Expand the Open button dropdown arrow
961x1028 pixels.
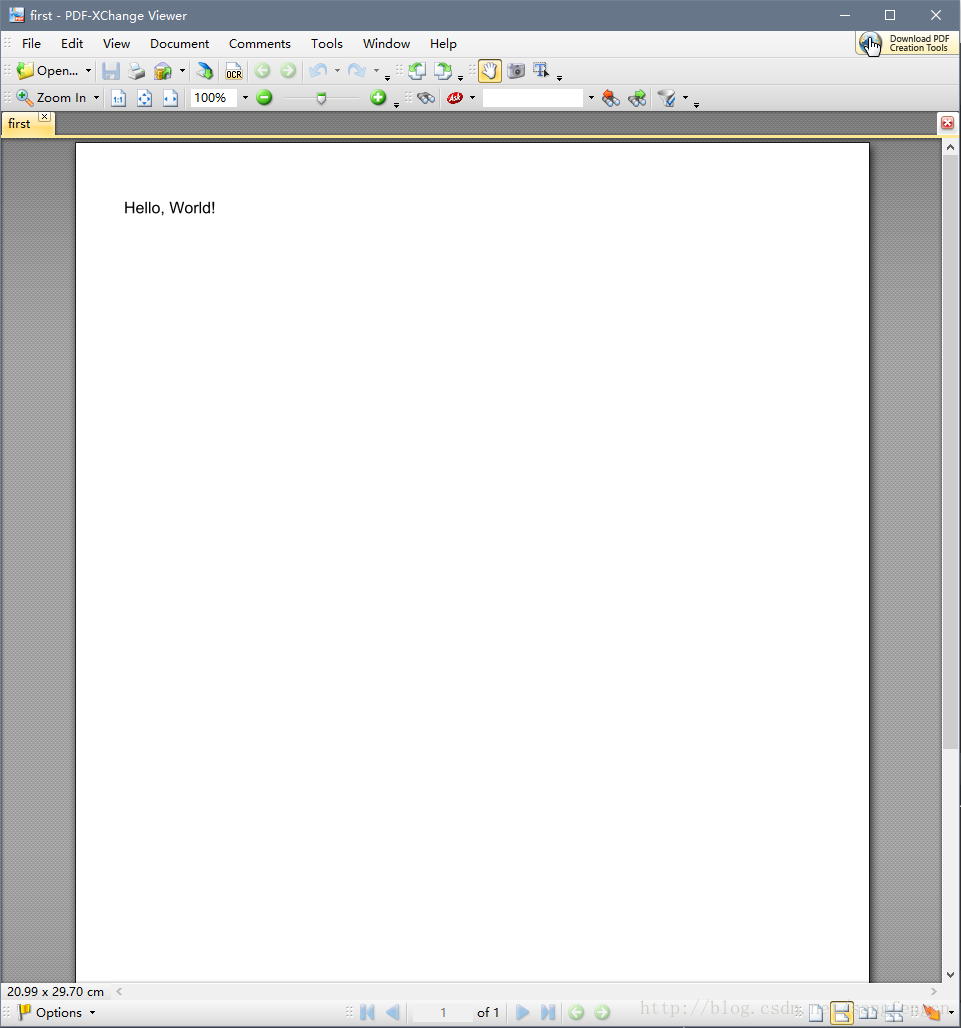pyautogui.click(x=88, y=71)
